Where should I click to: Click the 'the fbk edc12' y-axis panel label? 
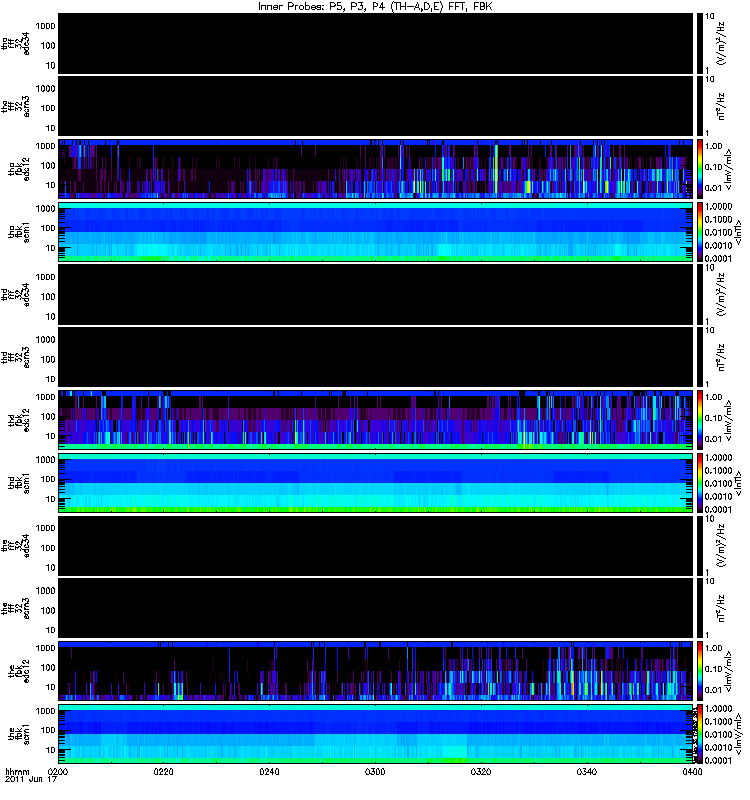point(19,669)
